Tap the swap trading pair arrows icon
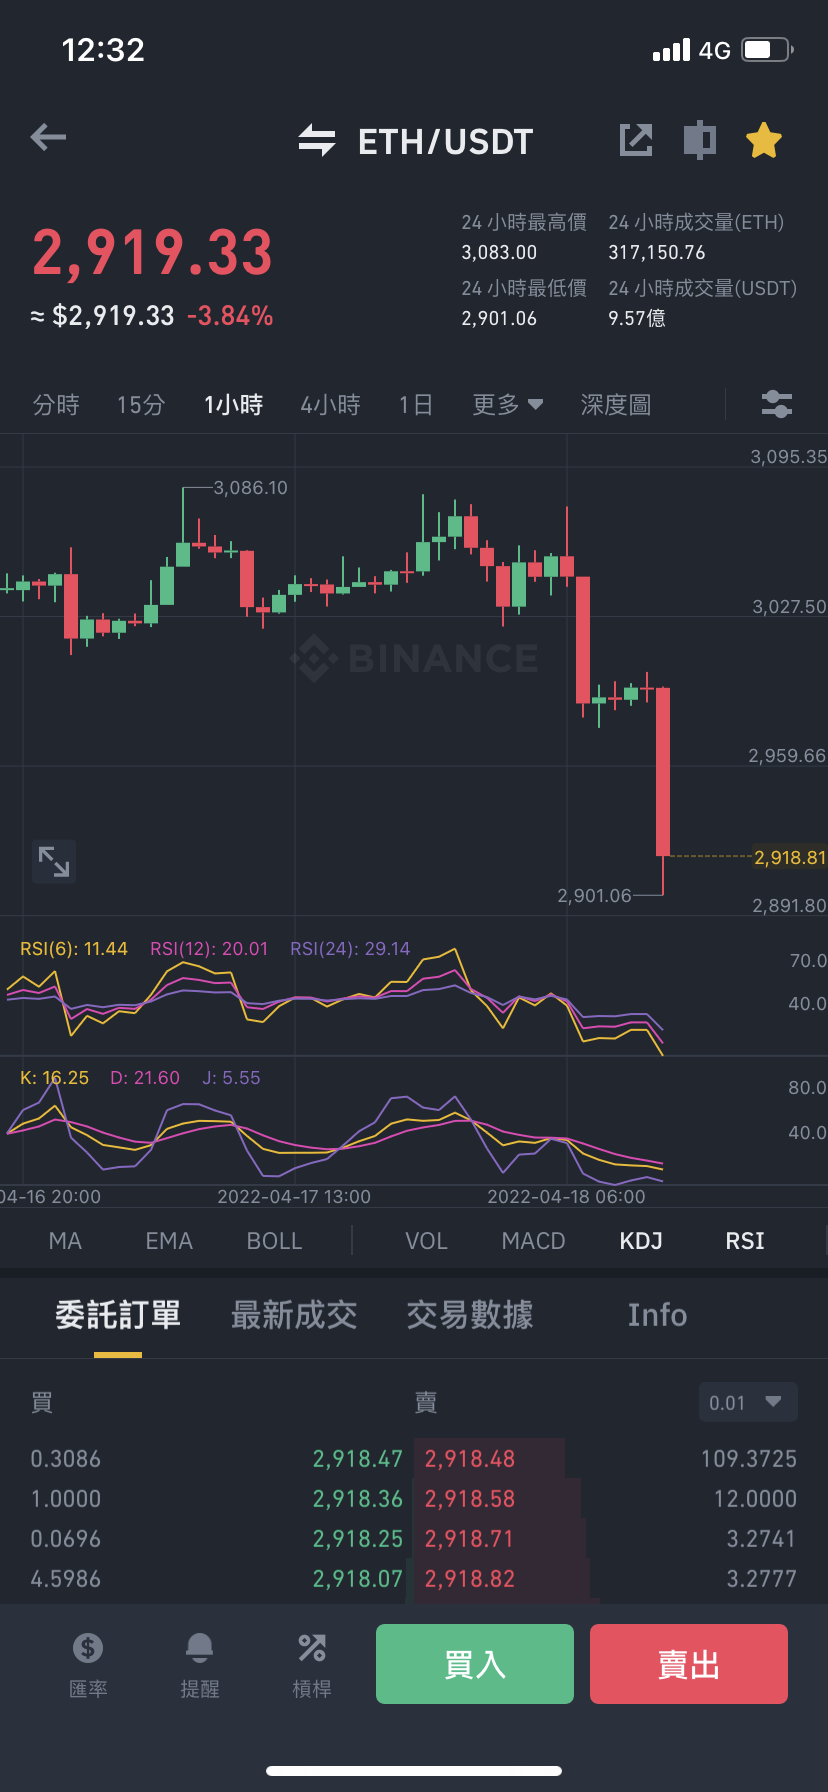 (x=317, y=140)
